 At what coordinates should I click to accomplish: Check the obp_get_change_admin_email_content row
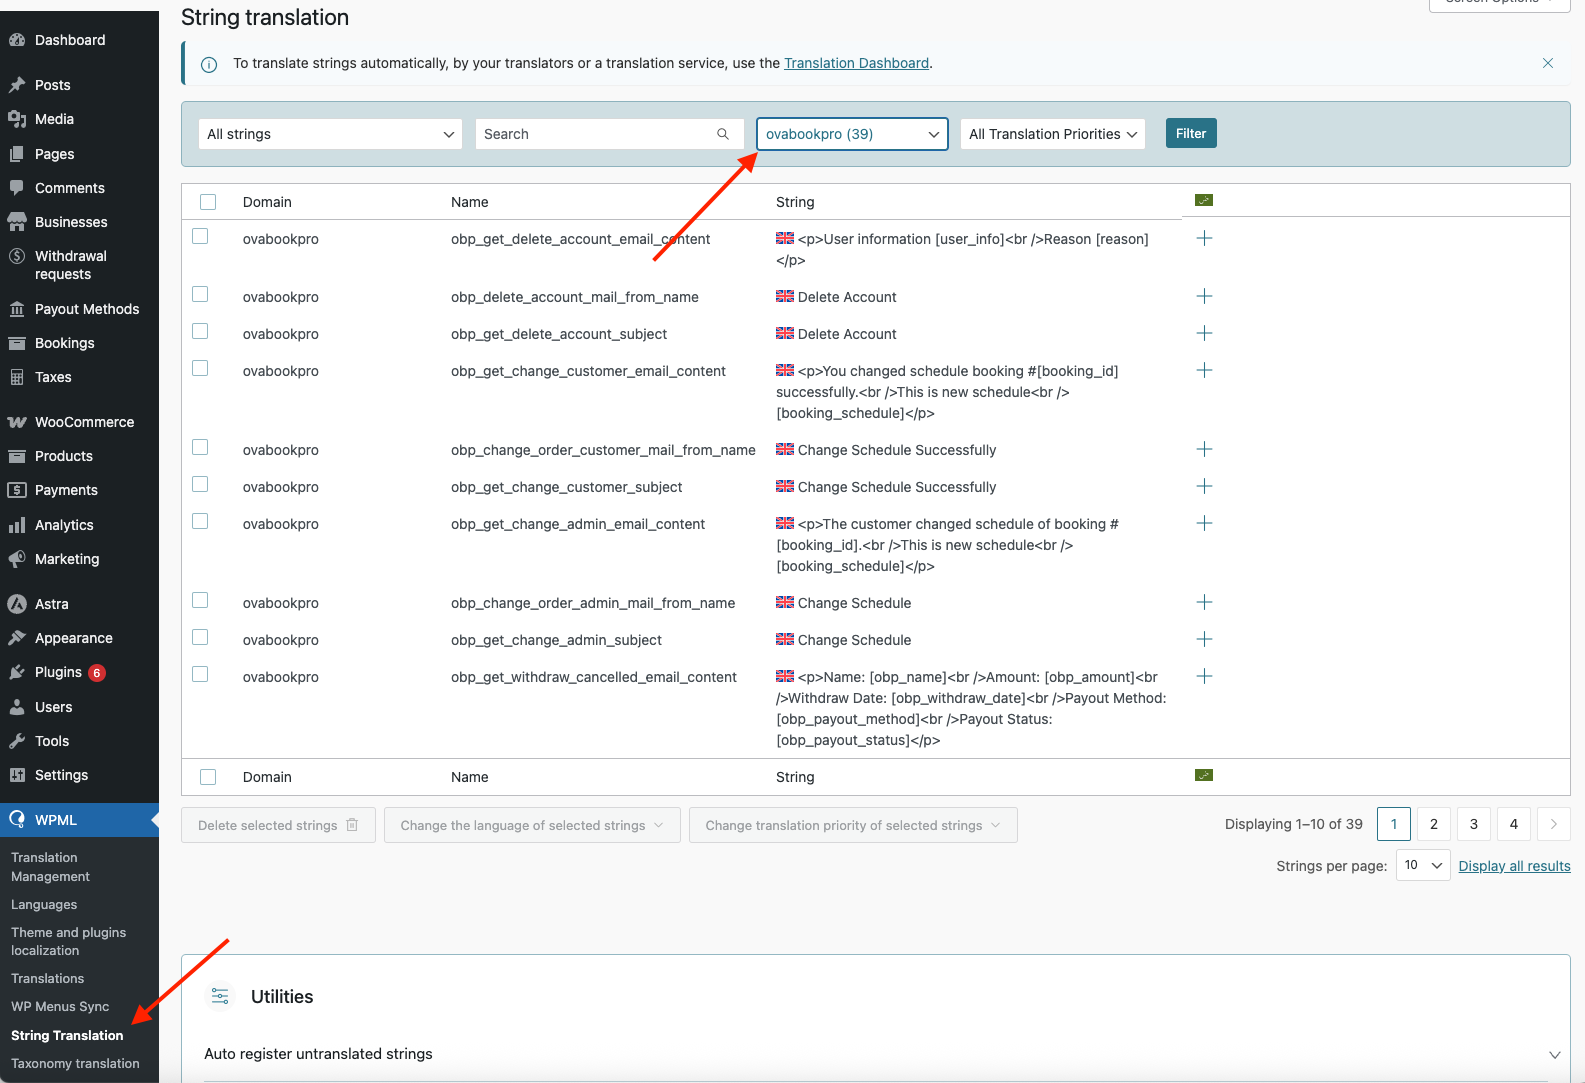(x=200, y=521)
